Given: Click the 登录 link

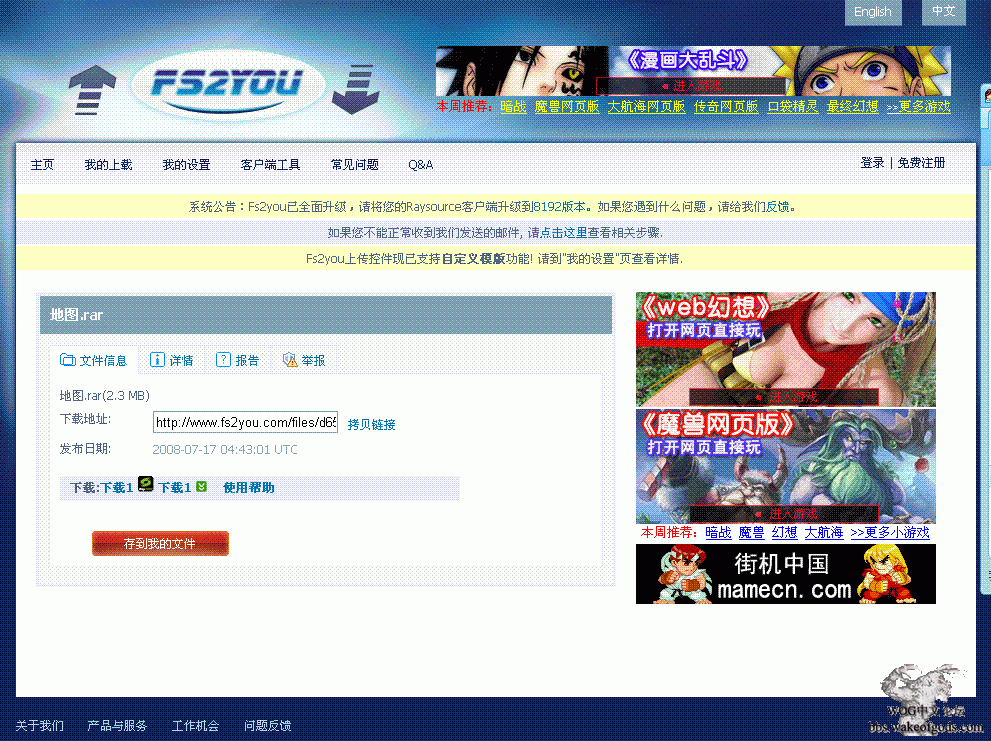Looking at the screenshot, I should 872,162.
